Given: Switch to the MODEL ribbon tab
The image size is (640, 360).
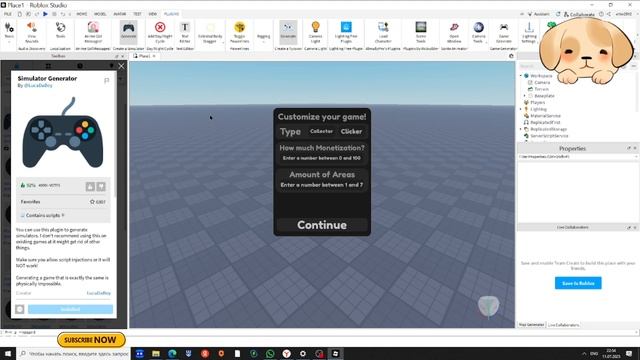Looking at the screenshot, I should 100,14.
